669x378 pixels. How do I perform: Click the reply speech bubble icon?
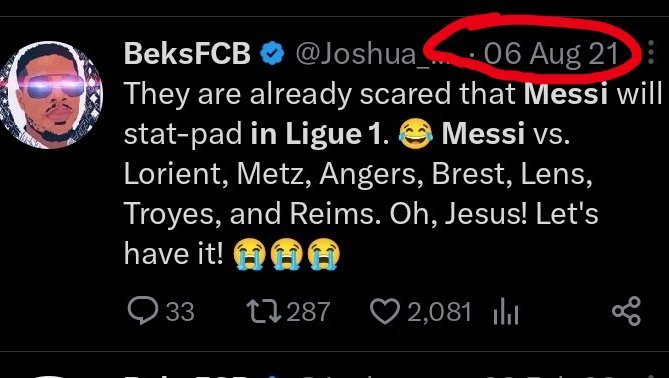tap(143, 310)
